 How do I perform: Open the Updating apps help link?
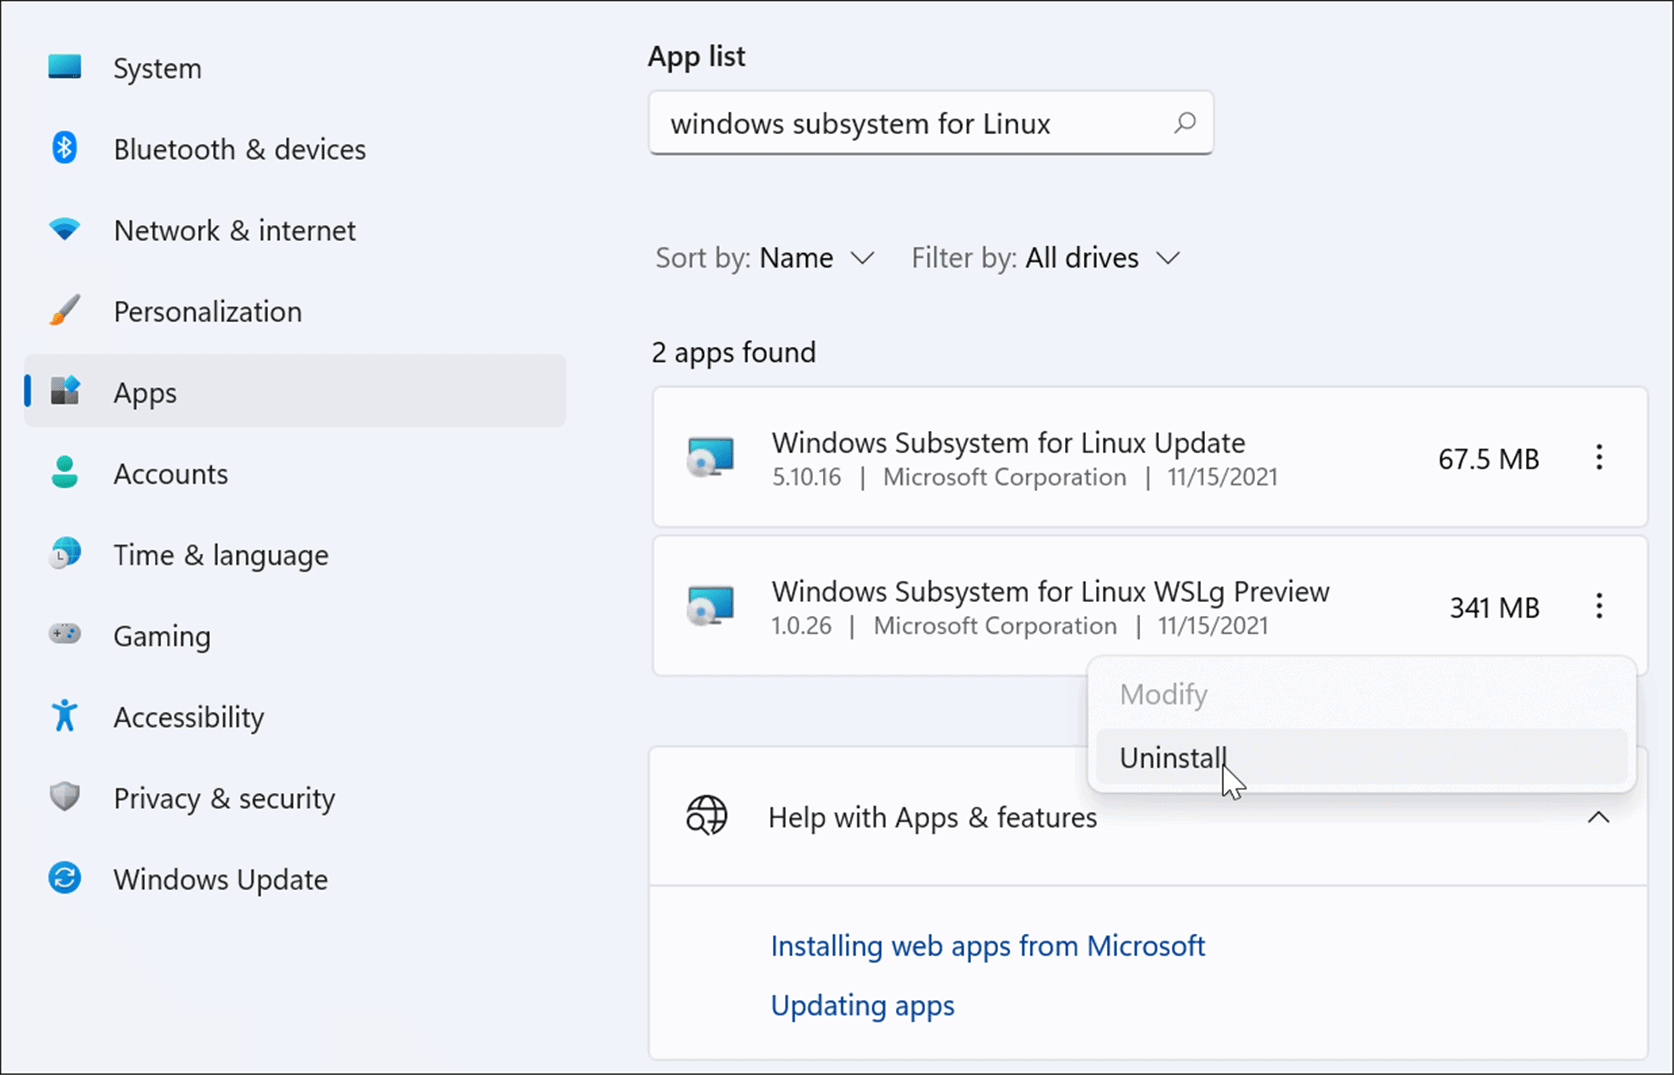pyautogui.click(x=862, y=1005)
